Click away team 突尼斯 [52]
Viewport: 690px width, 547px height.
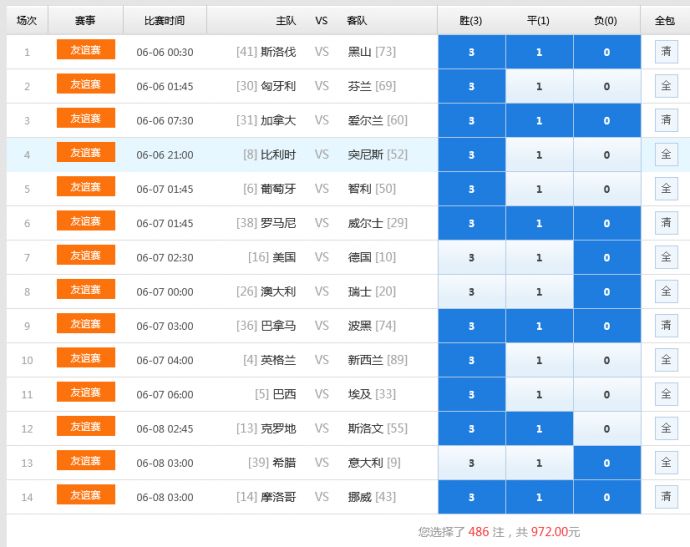378,154
